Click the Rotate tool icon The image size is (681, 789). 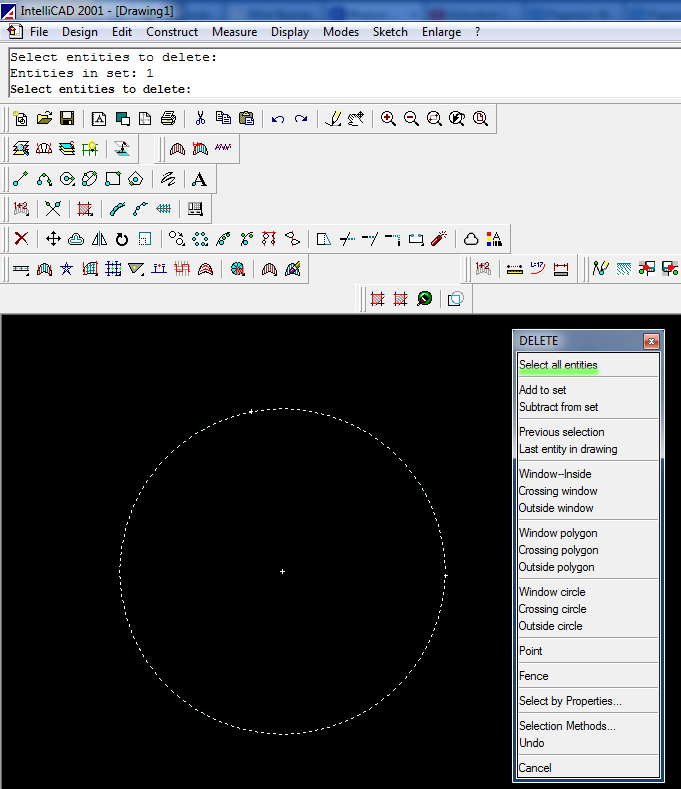122,239
